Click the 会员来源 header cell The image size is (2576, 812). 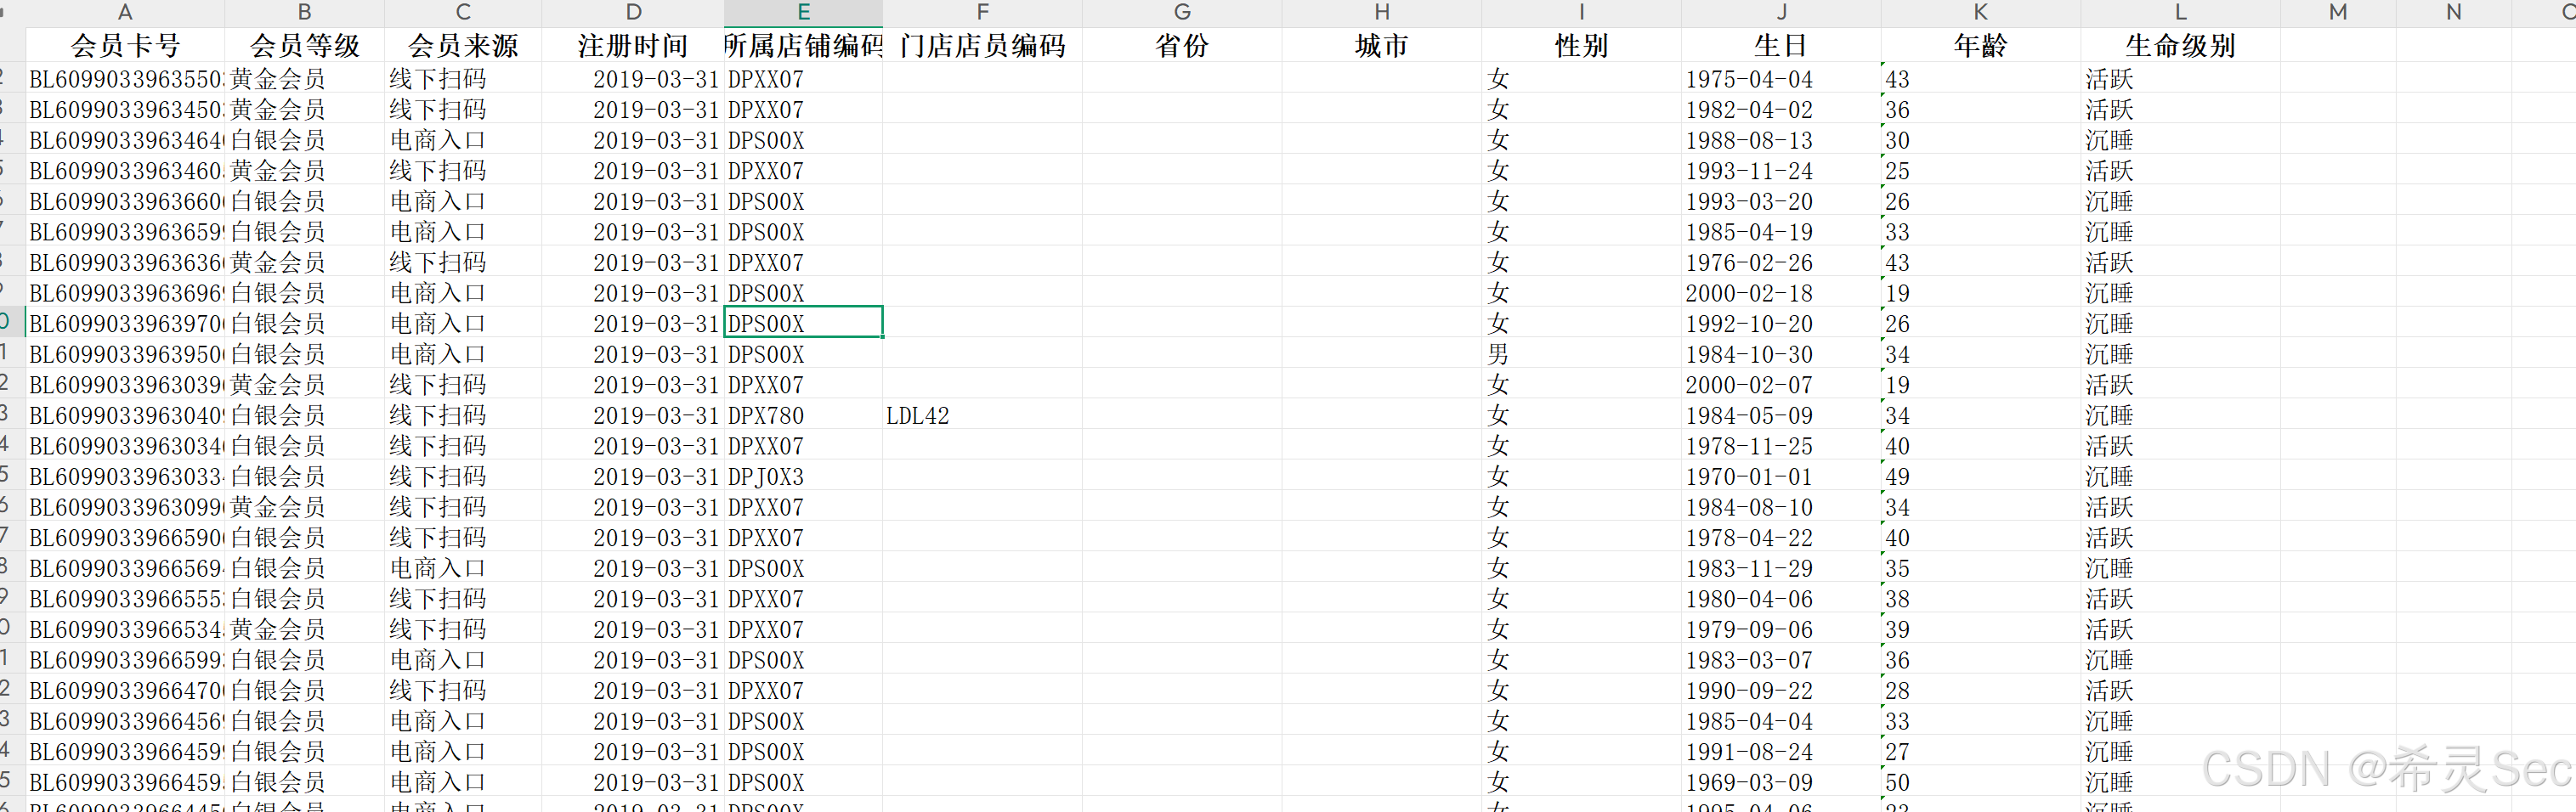[x=463, y=45]
